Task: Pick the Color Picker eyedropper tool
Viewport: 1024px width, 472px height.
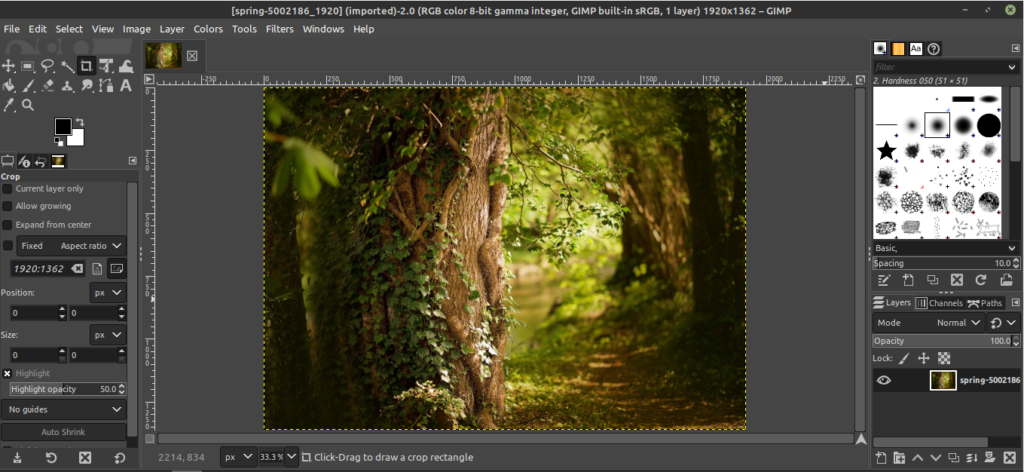Action: (x=8, y=105)
